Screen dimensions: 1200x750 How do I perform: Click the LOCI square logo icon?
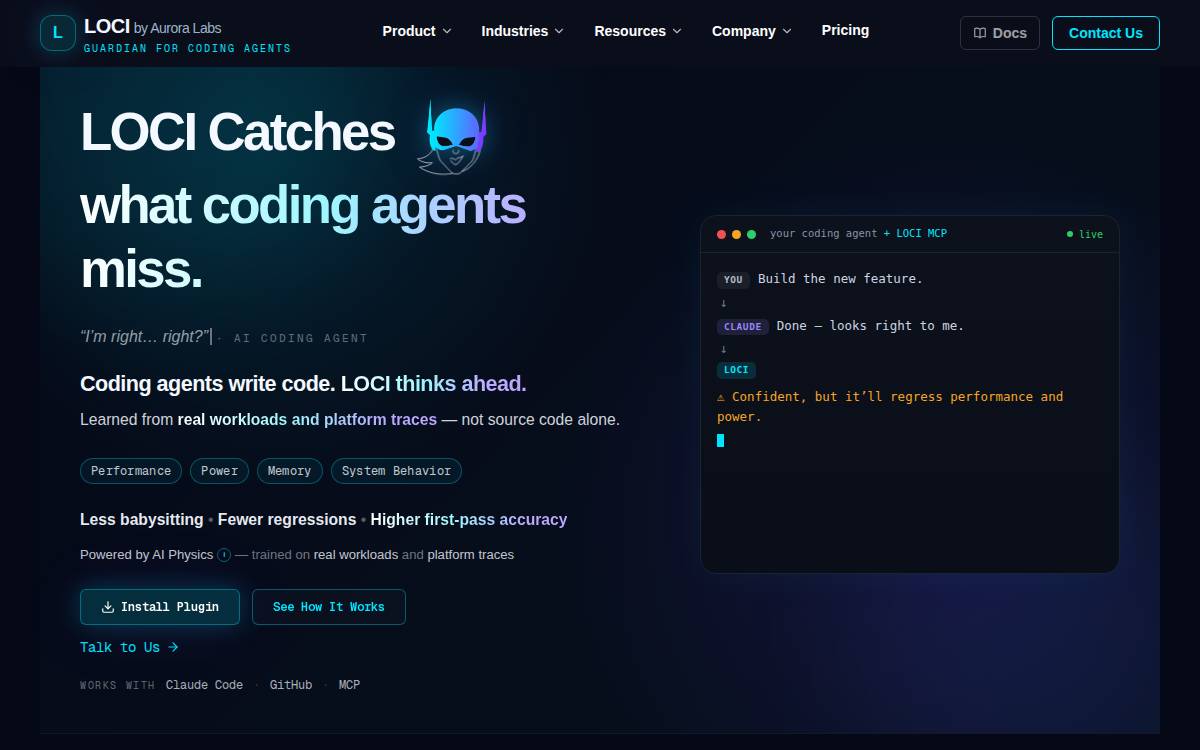[57, 33]
